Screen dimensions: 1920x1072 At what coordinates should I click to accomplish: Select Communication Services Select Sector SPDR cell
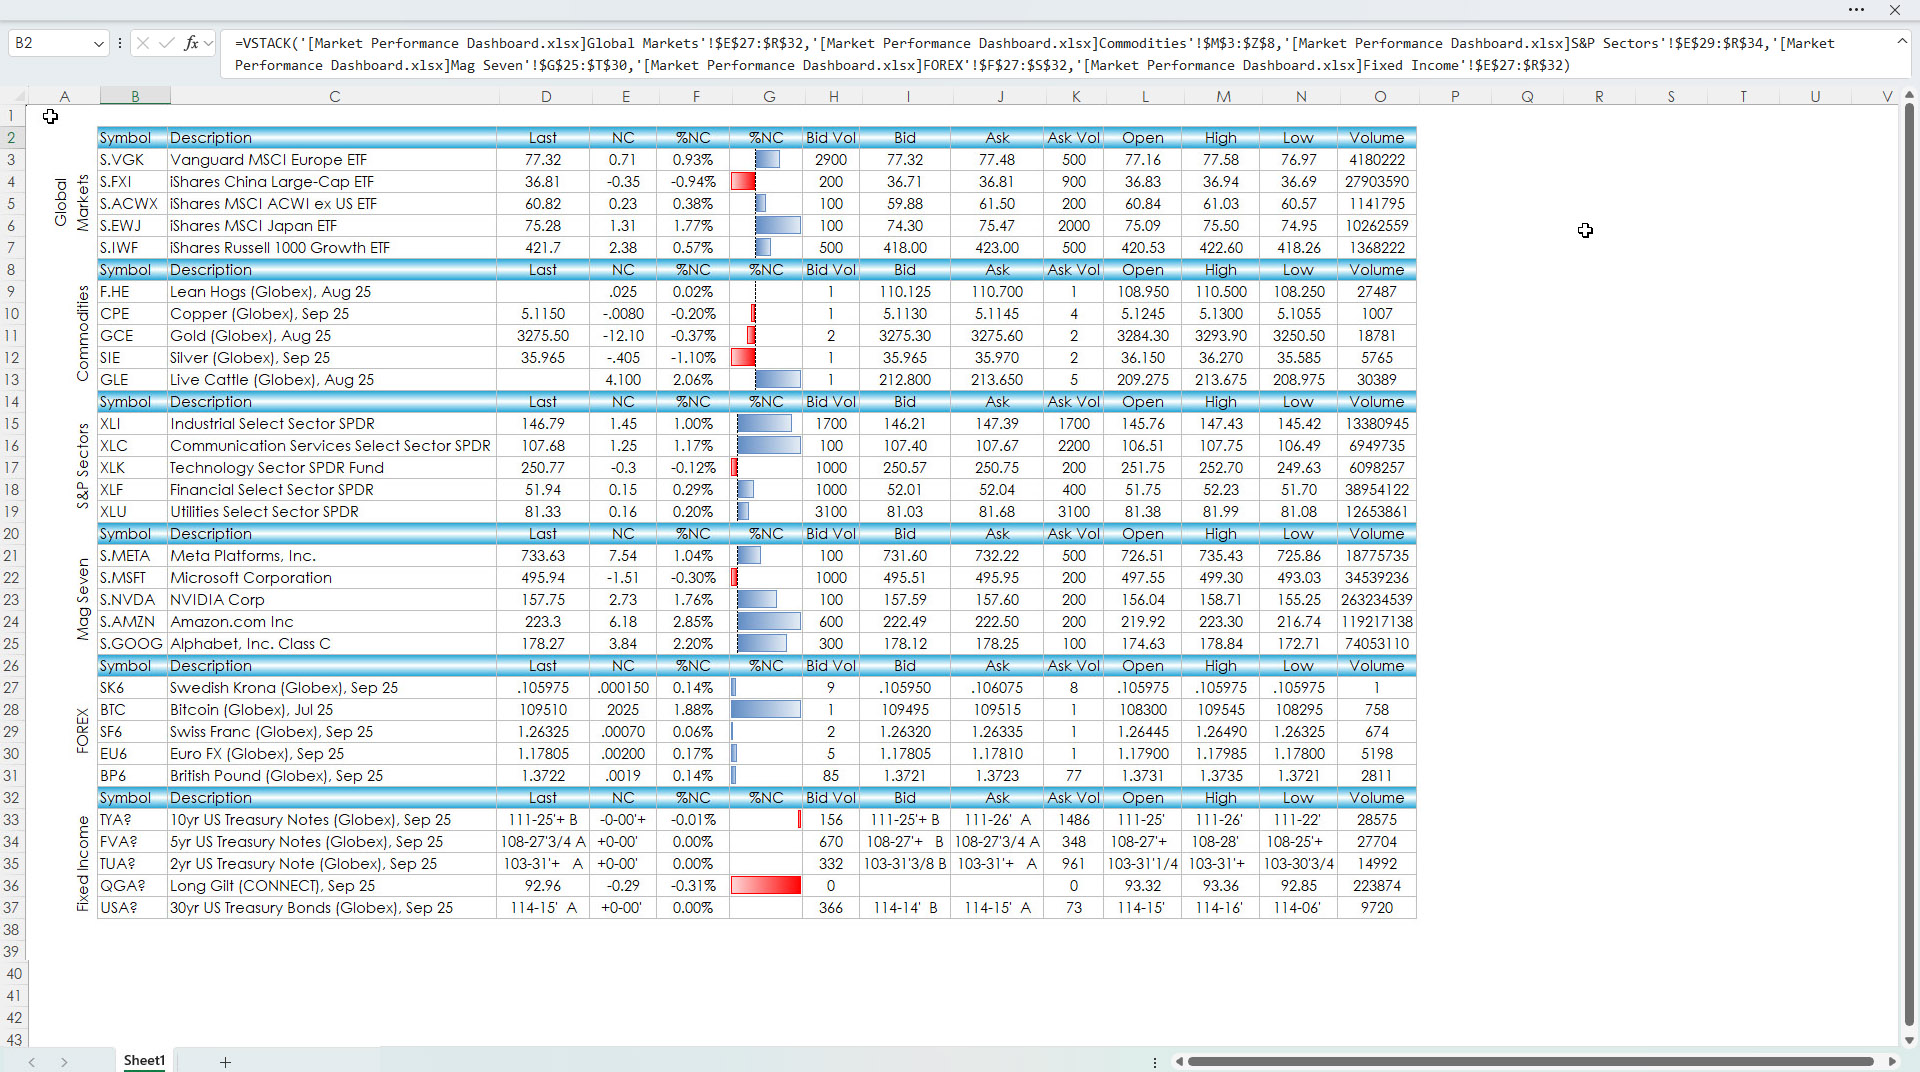332,446
